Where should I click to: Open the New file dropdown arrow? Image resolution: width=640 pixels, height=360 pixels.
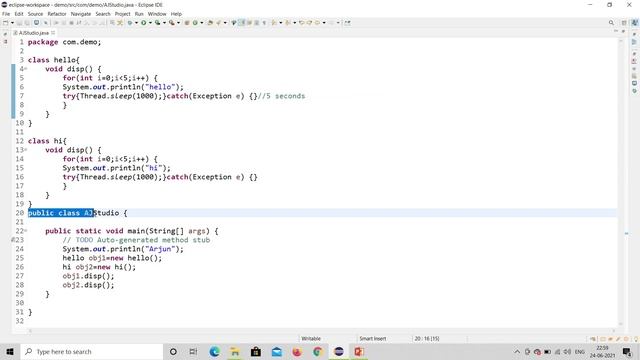click(x=12, y=23)
